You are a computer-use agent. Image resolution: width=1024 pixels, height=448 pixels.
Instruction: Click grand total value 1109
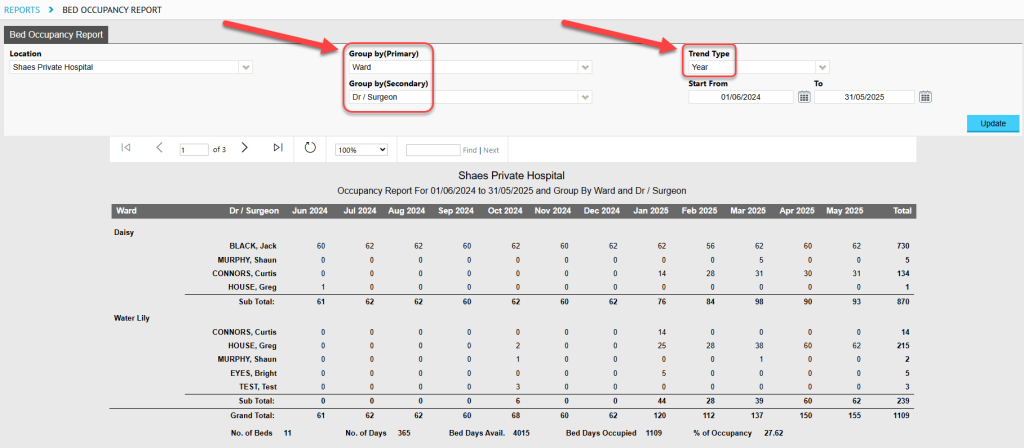(901, 415)
